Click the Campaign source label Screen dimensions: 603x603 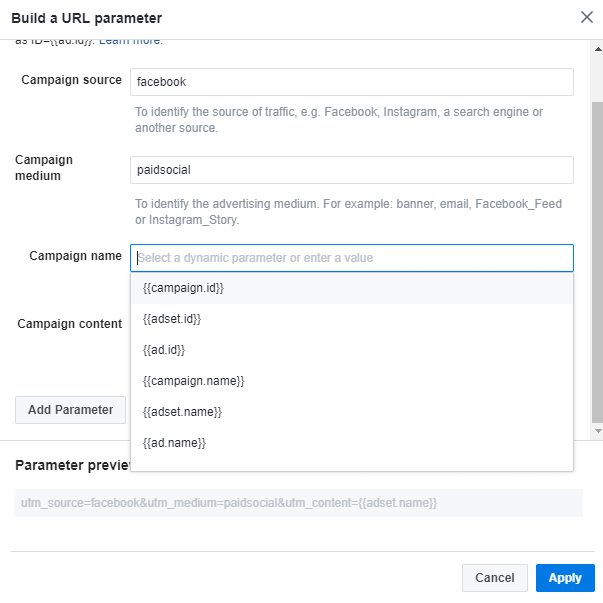71,80
